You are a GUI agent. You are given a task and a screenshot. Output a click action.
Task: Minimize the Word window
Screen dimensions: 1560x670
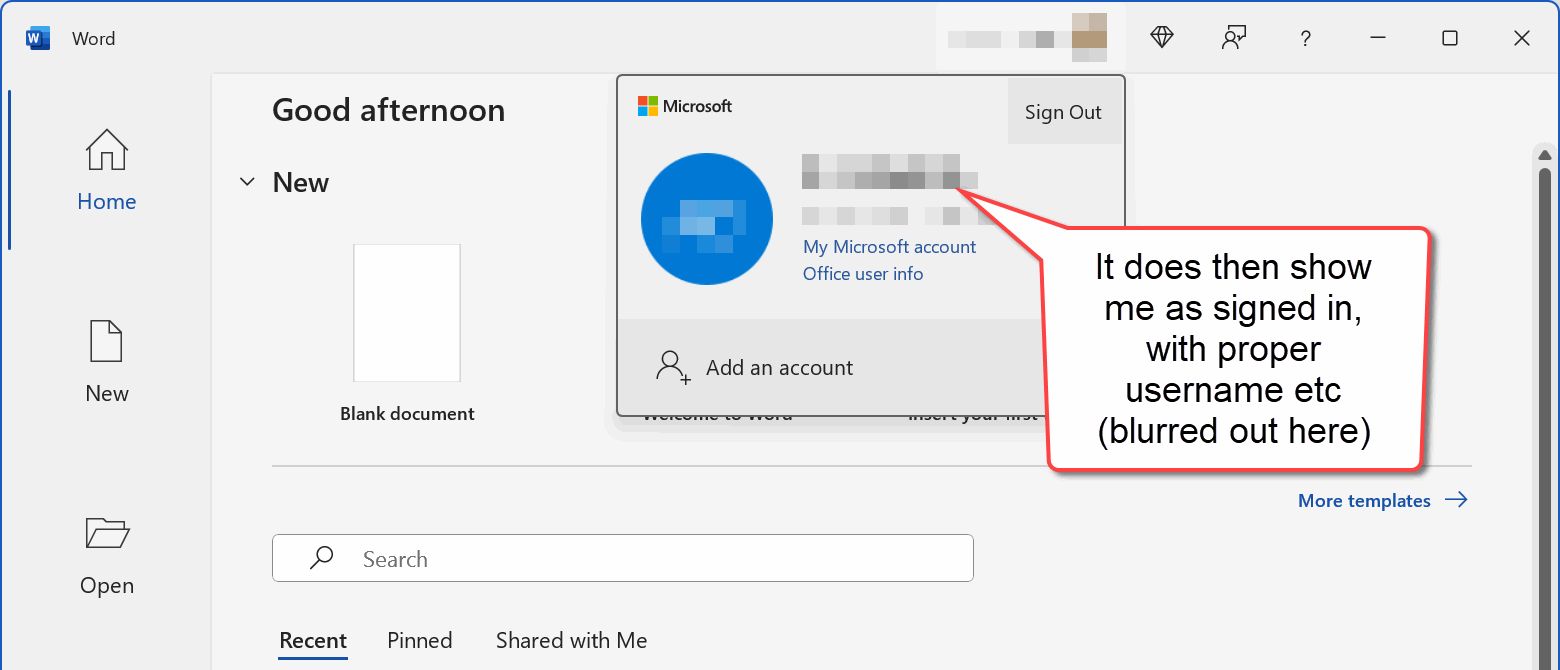pos(1378,38)
